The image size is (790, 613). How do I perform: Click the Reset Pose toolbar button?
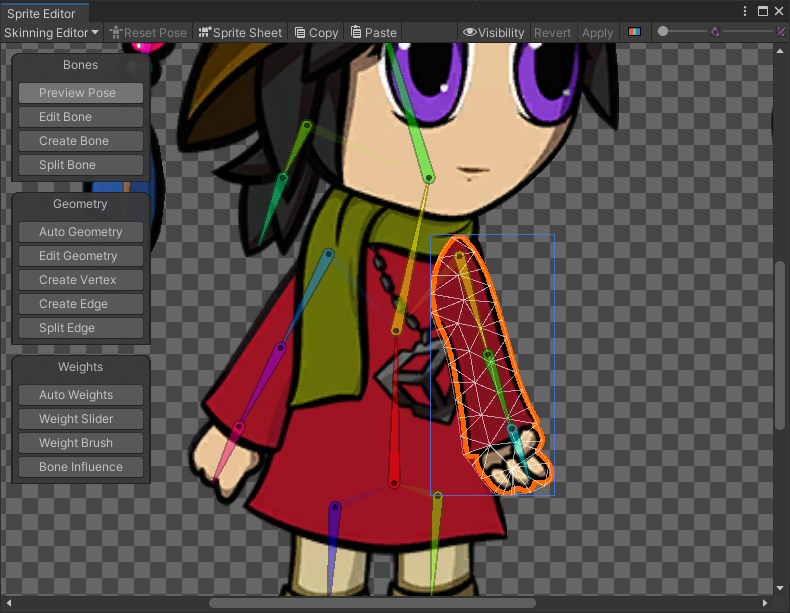[147, 32]
